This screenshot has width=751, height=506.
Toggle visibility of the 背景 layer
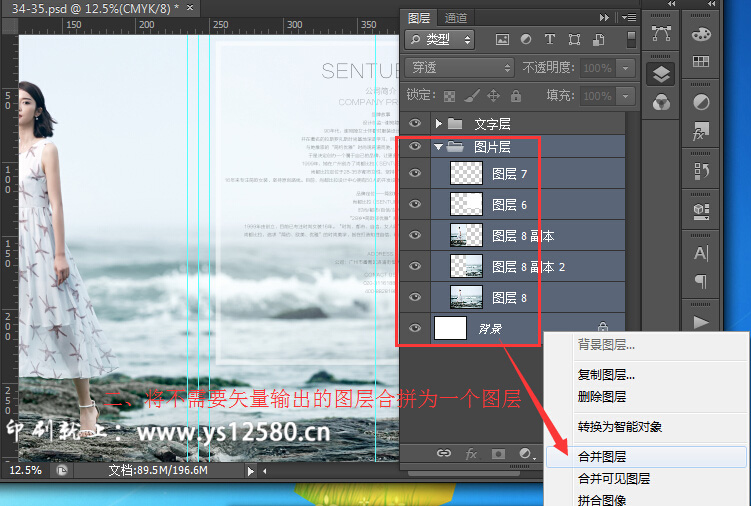416,327
